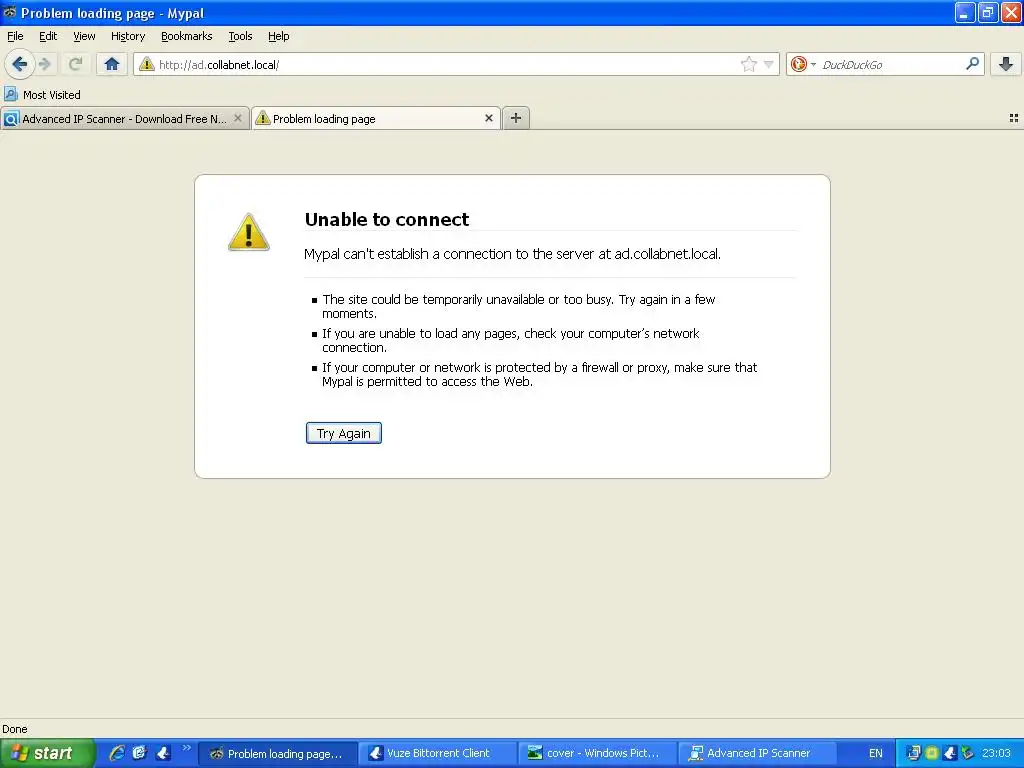Image resolution: width=1024 pixels, height=768 pixels.
Task: Click the Forward arrow button
Action: 45,64
